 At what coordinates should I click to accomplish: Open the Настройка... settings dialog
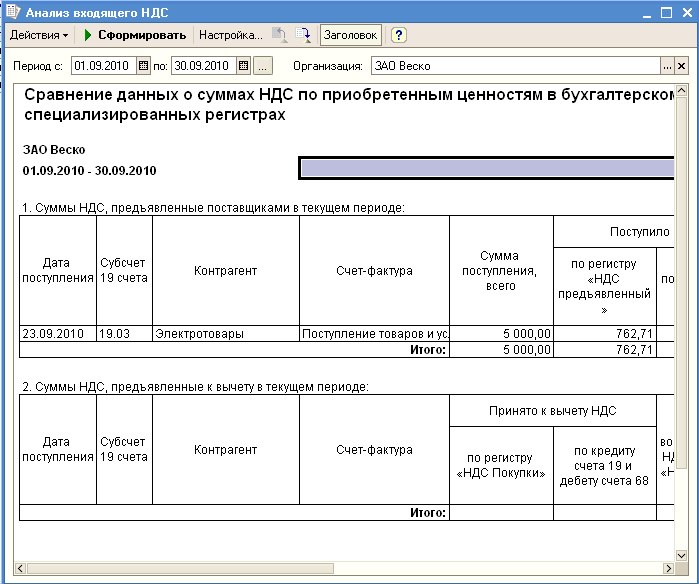point(230,35)
